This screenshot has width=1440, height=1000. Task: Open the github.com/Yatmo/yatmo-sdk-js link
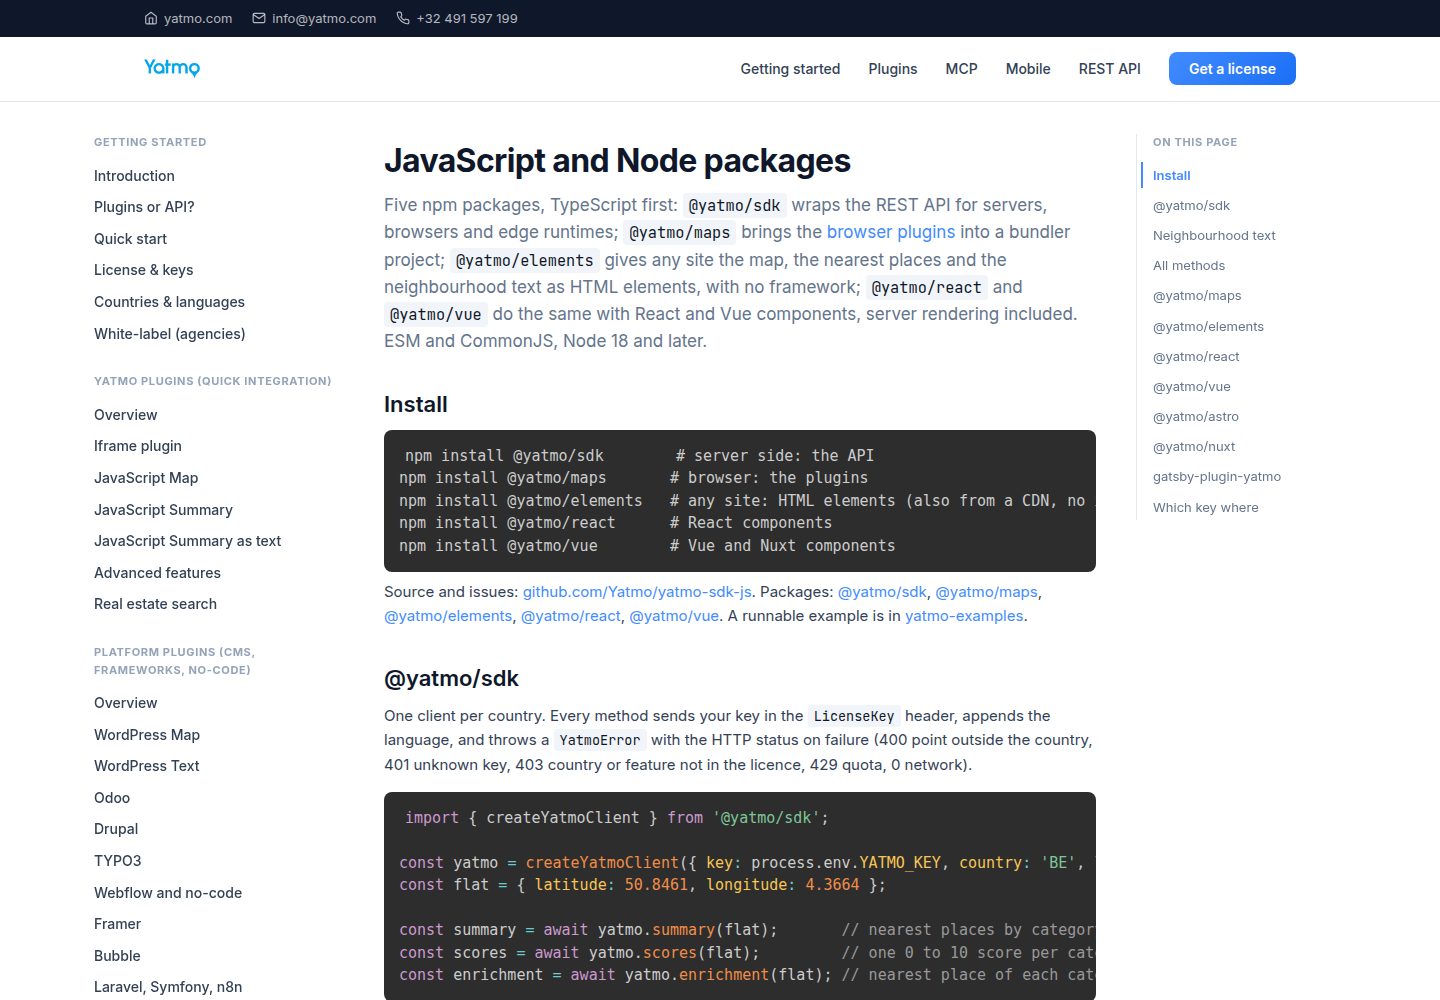tap(637, 592)
